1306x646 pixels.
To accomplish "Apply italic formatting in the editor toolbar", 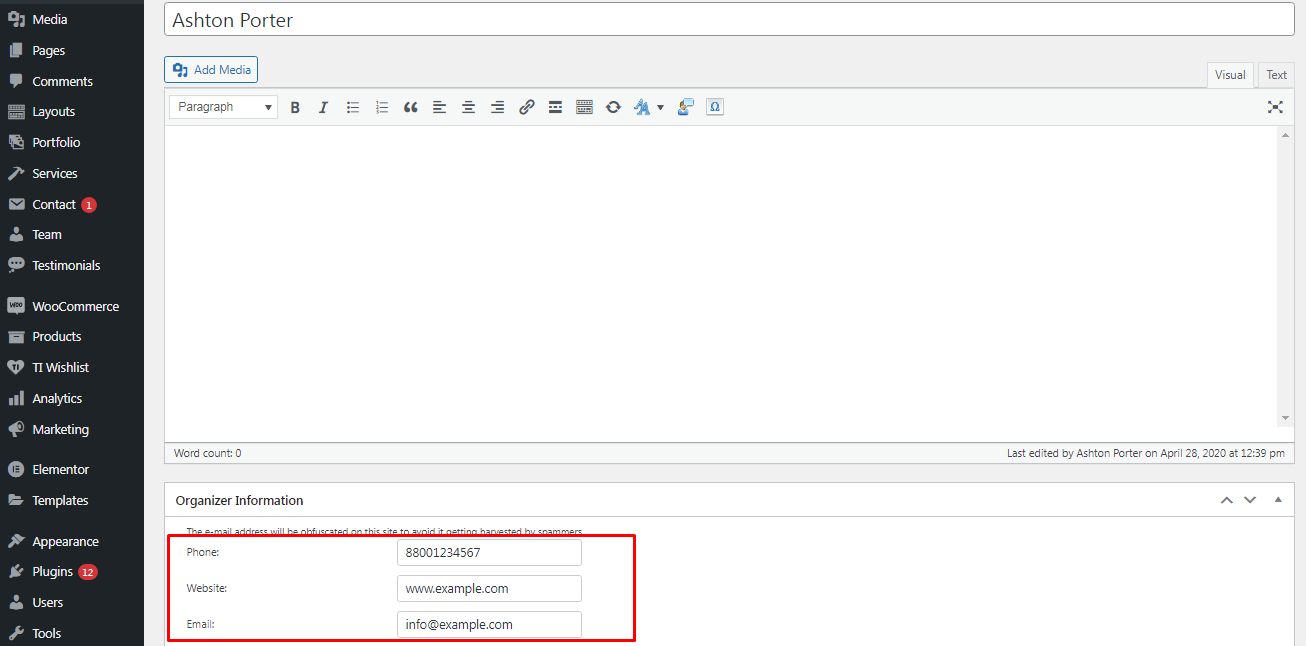I will [323, 107].
